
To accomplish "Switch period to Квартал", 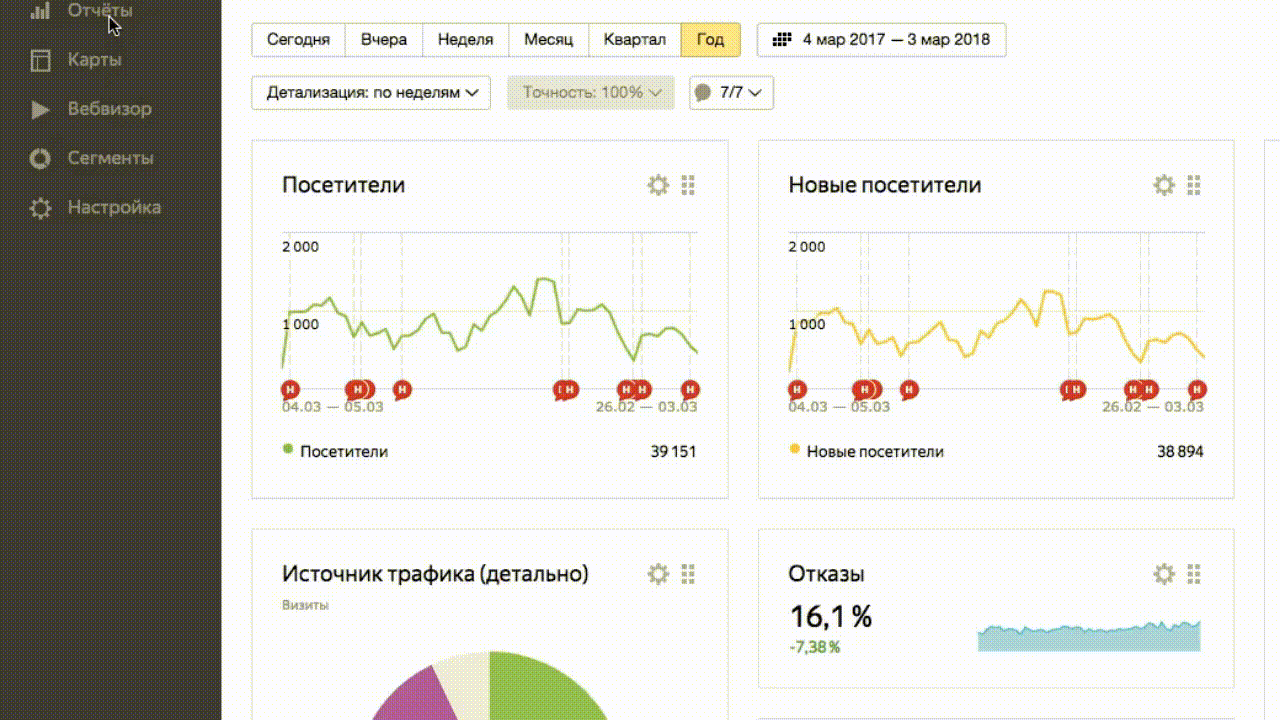I will (634, 40).
